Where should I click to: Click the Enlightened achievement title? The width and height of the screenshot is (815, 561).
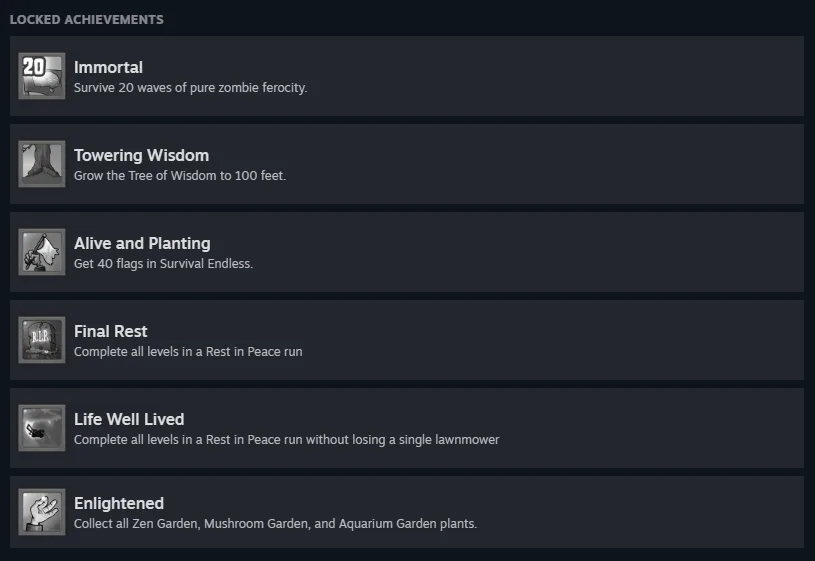(119, 503)
